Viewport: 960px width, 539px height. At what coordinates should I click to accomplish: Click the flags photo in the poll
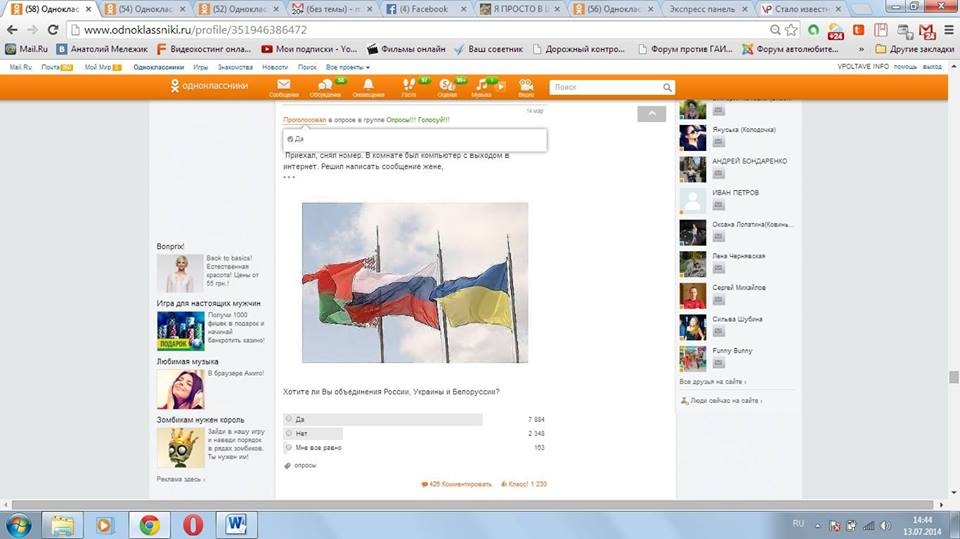click(x=414, y=282)
